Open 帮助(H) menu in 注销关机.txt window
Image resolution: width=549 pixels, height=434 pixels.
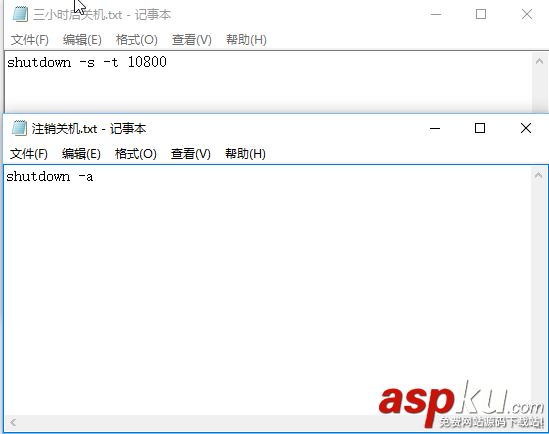pos(245,154)
